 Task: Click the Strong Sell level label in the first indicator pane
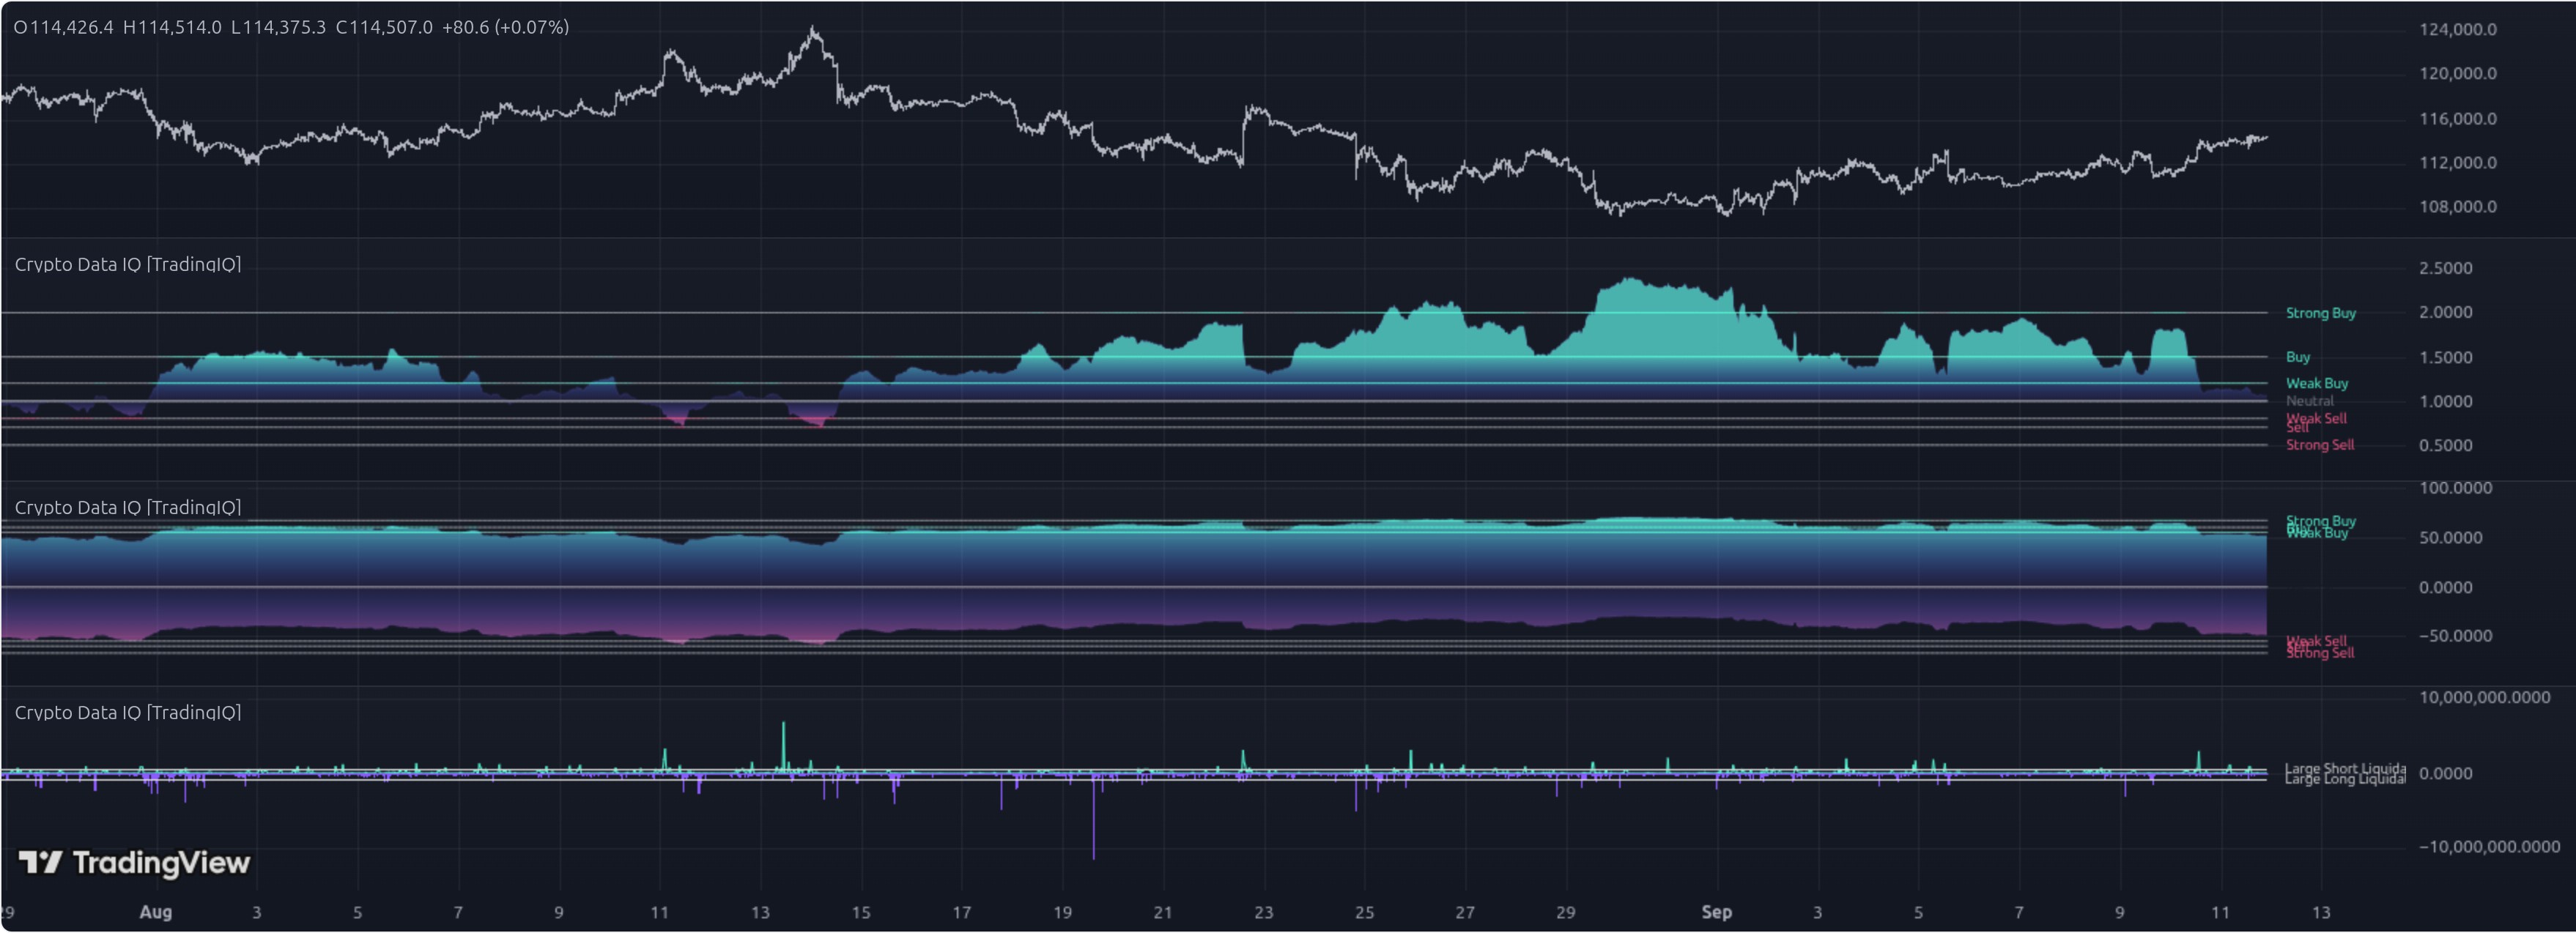pos(2319,445)
